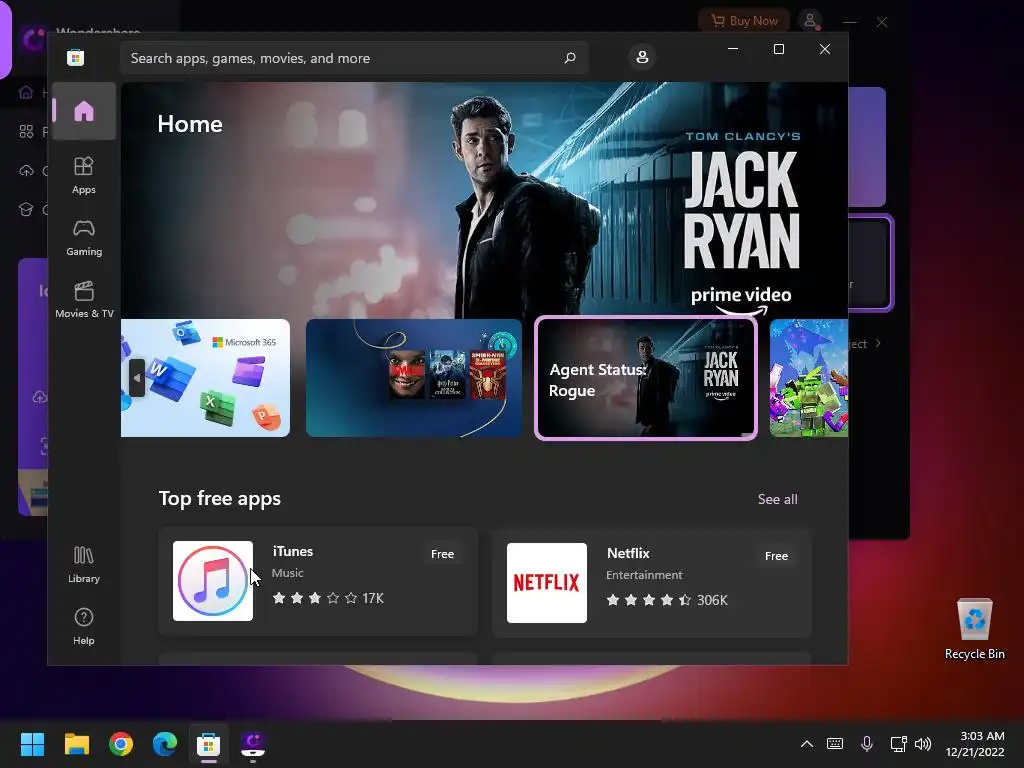Open the Home tab in Store sidebar
The image size is (1024, 768).
[84, 111]
